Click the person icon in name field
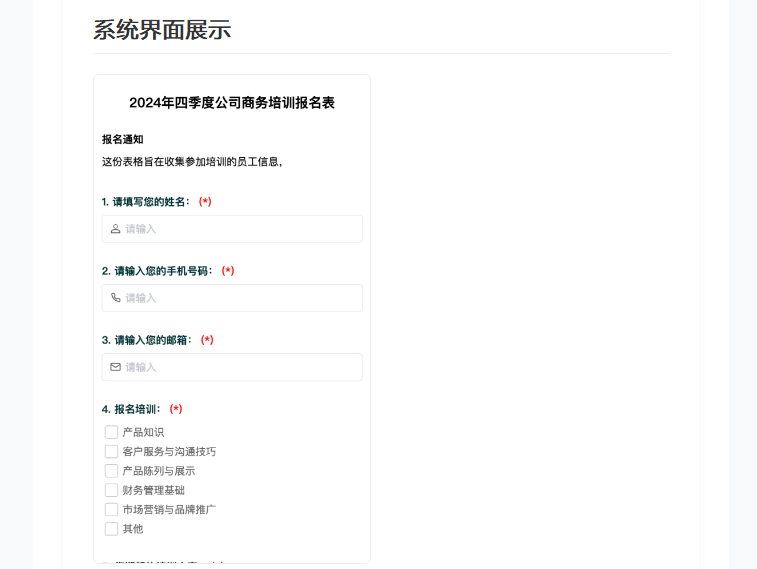Viewport: 757px width, 569px height. point(115,229)
